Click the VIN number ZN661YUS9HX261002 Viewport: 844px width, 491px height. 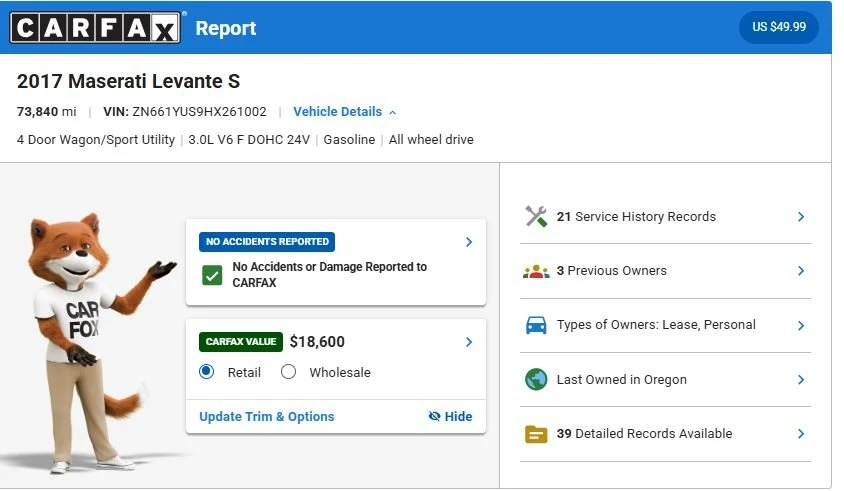pyautogui.click(x=199, y=111)
